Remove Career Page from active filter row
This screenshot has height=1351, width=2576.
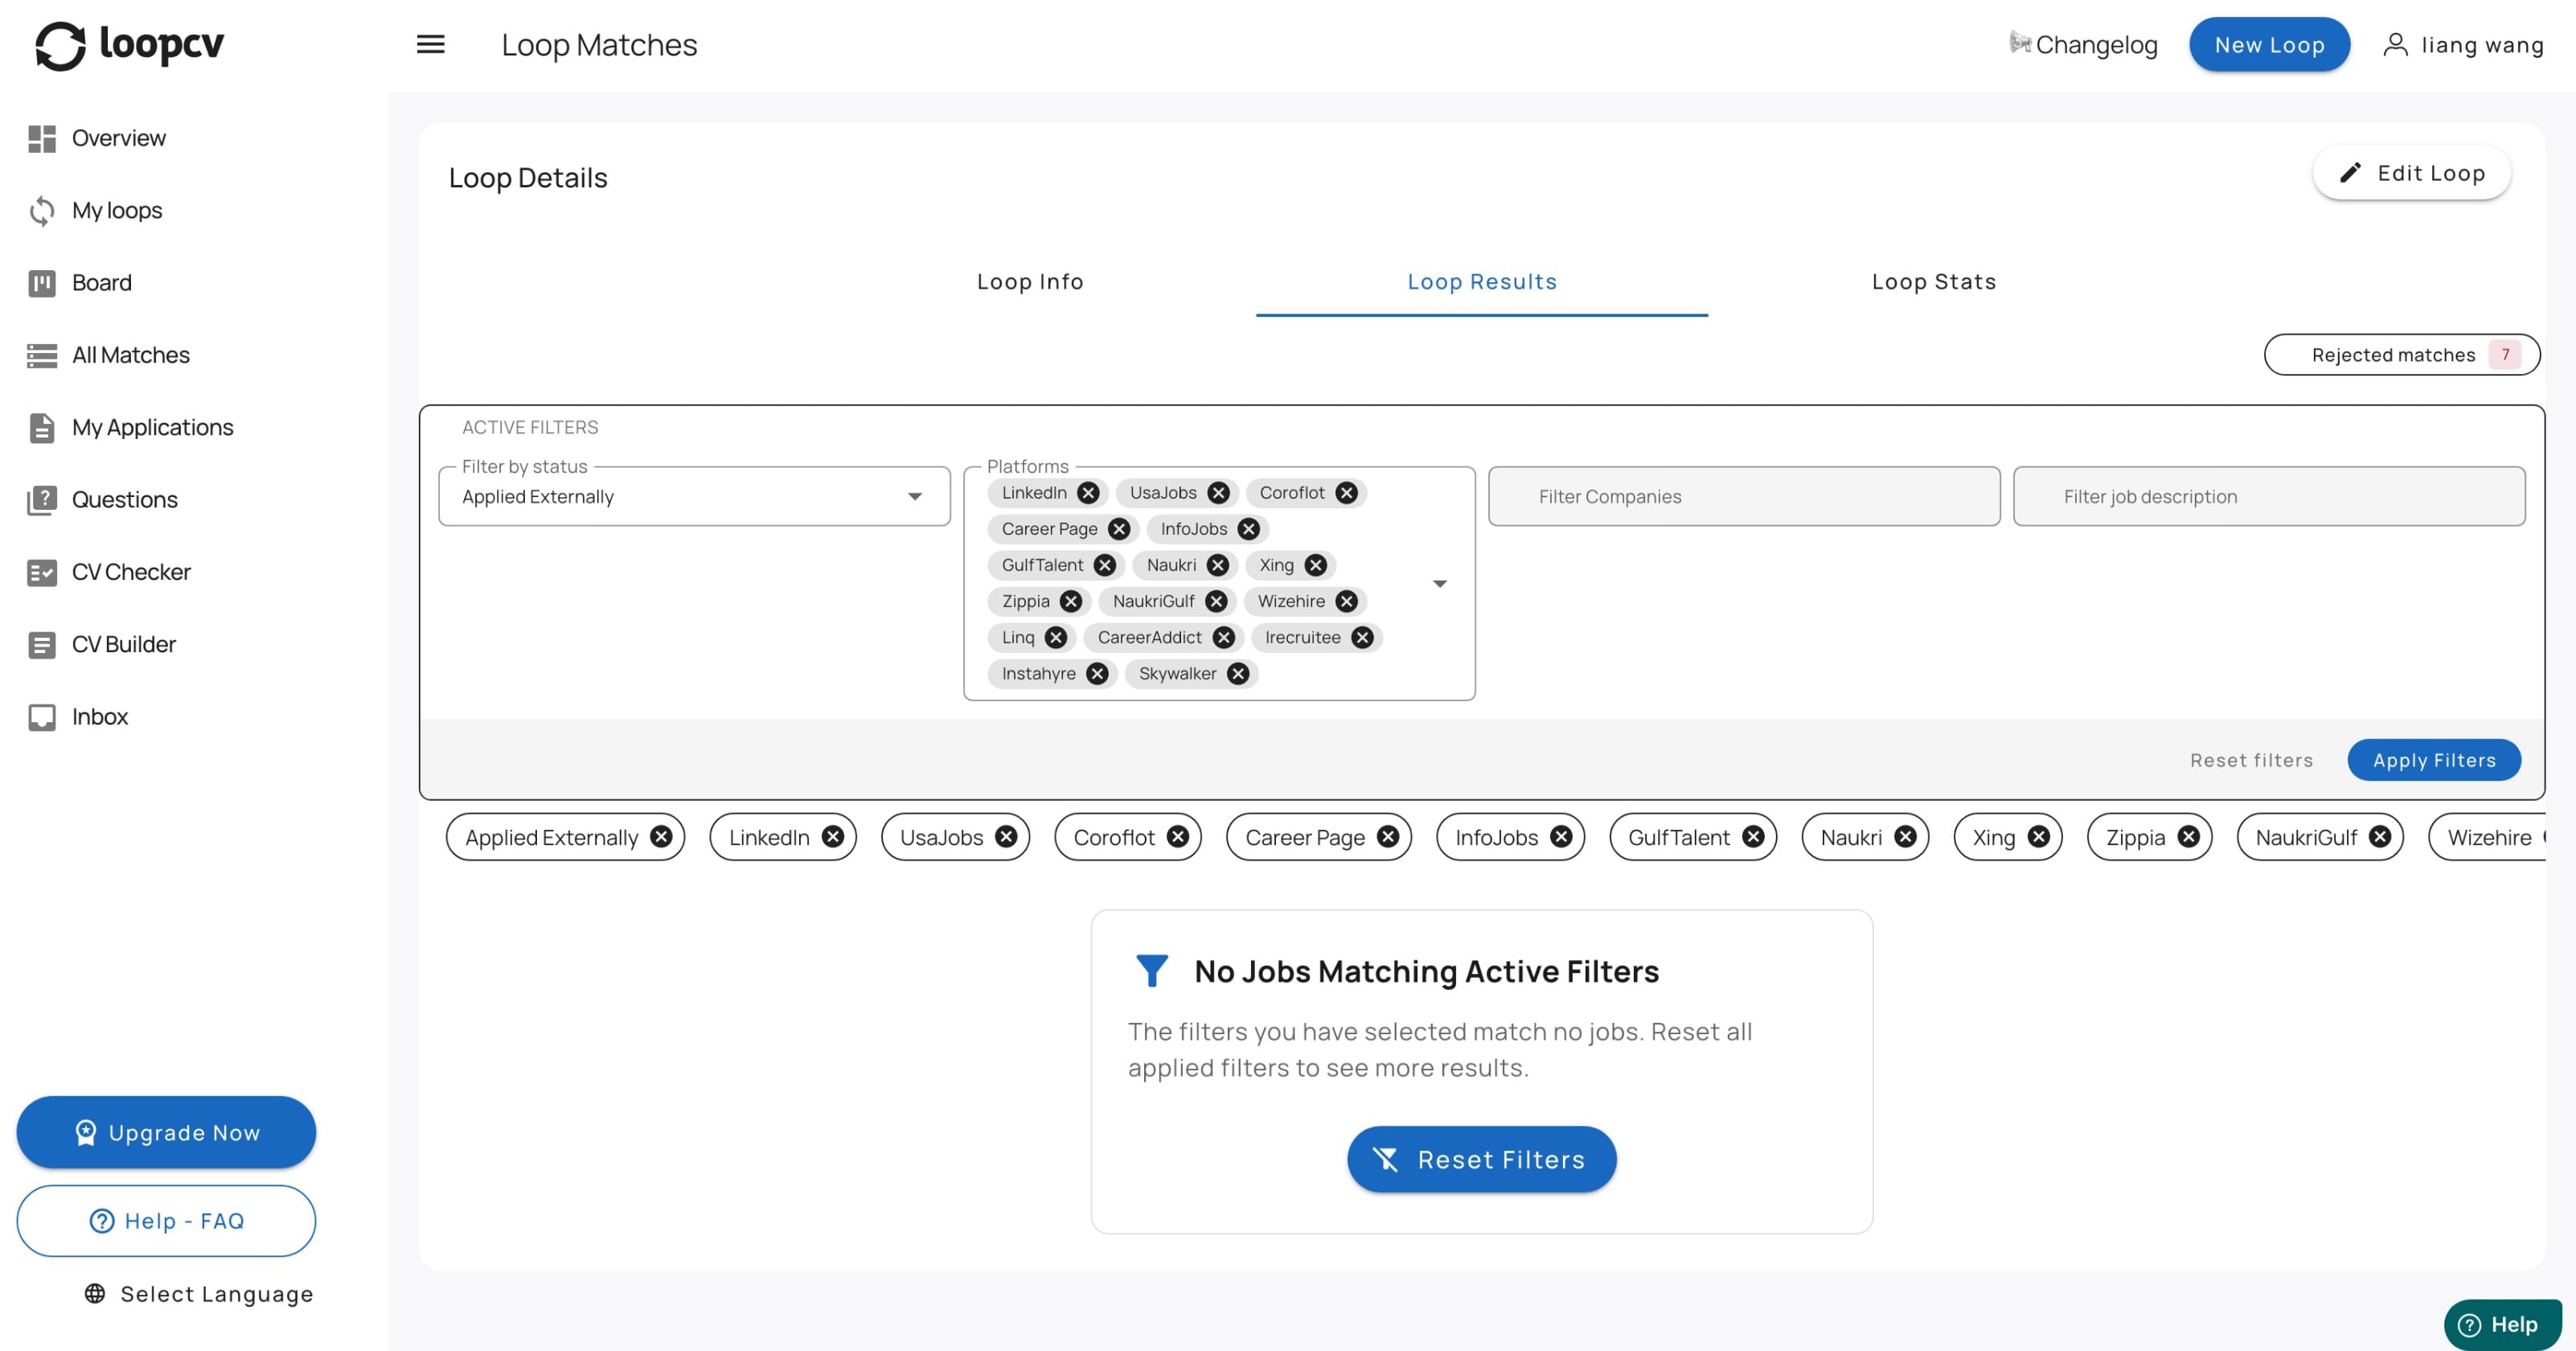(1388, 837)
